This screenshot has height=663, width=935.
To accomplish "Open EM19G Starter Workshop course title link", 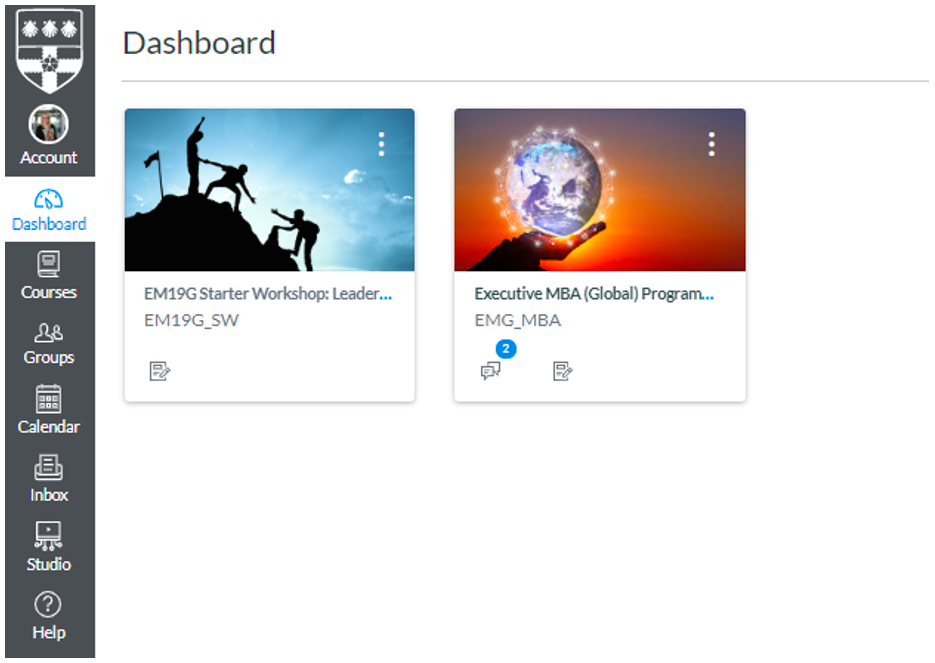I will point(267,294).
